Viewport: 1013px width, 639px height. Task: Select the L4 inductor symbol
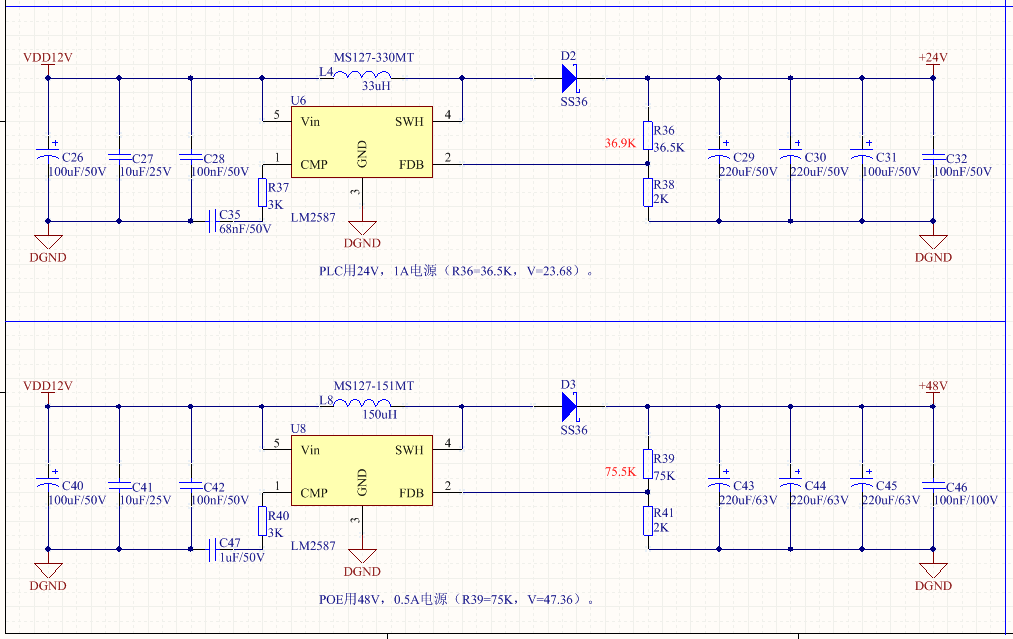362,75
